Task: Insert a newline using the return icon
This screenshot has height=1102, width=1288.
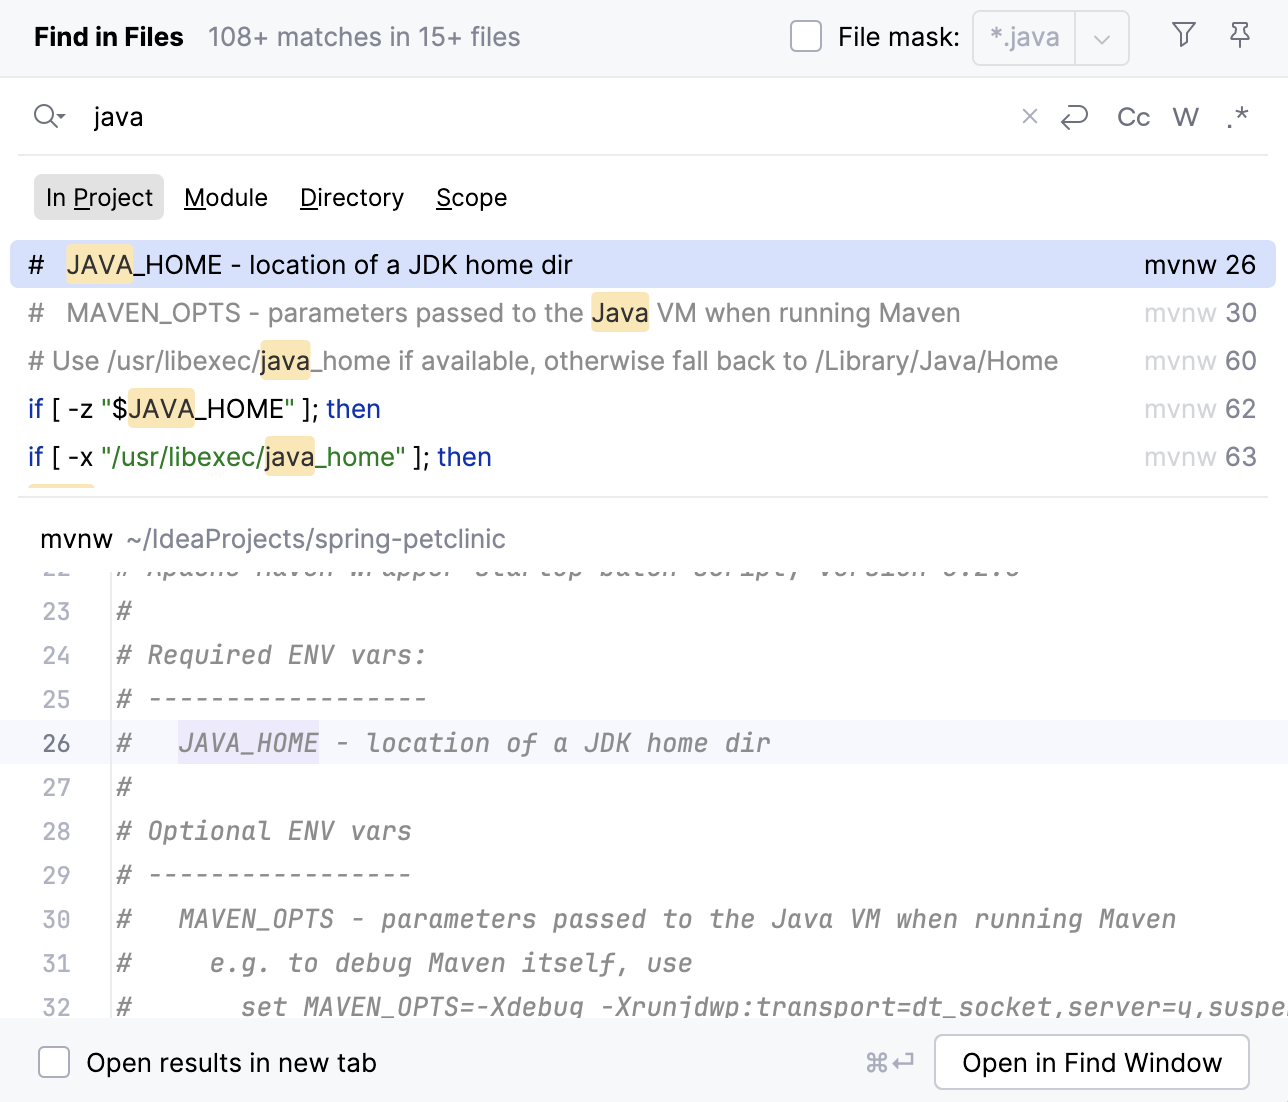Action: point(1075,117)
